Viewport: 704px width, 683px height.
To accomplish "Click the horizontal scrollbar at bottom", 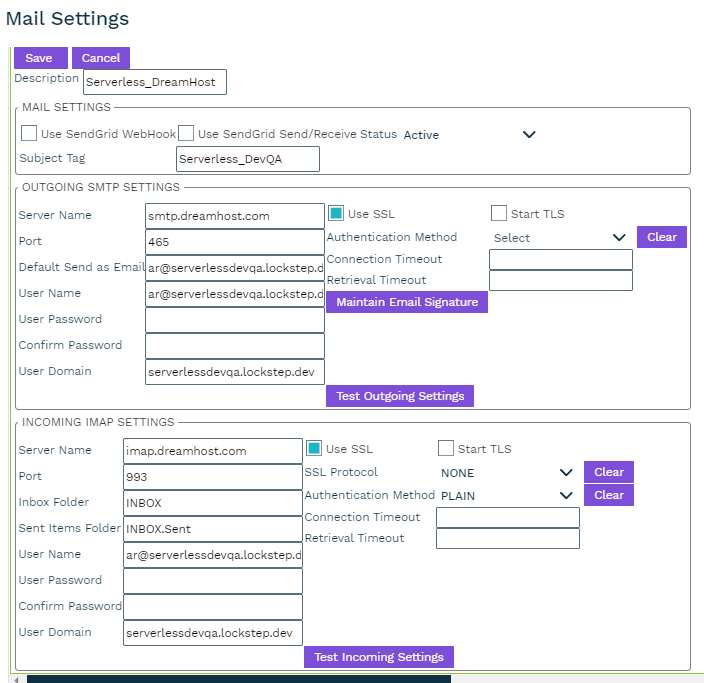I will coord(238,679).
